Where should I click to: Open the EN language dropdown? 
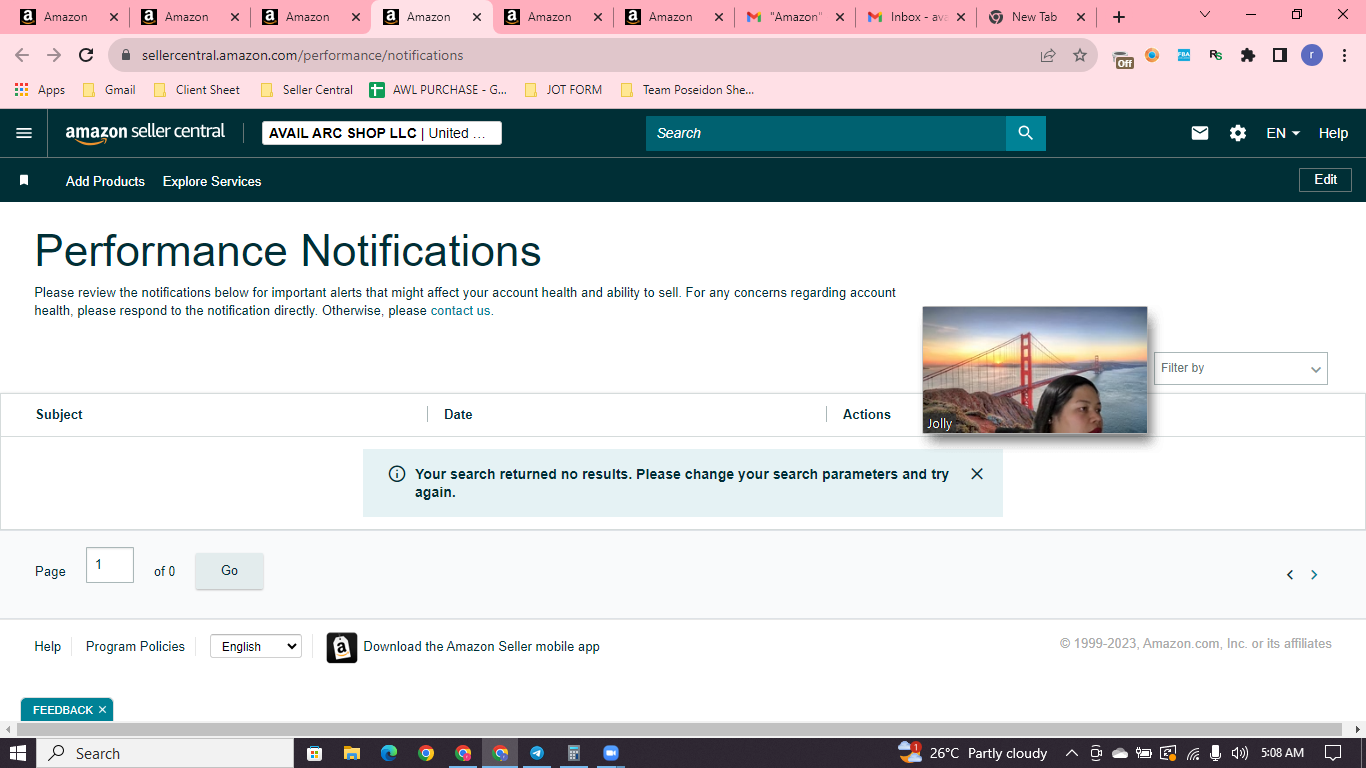[x=1283, y=133]
